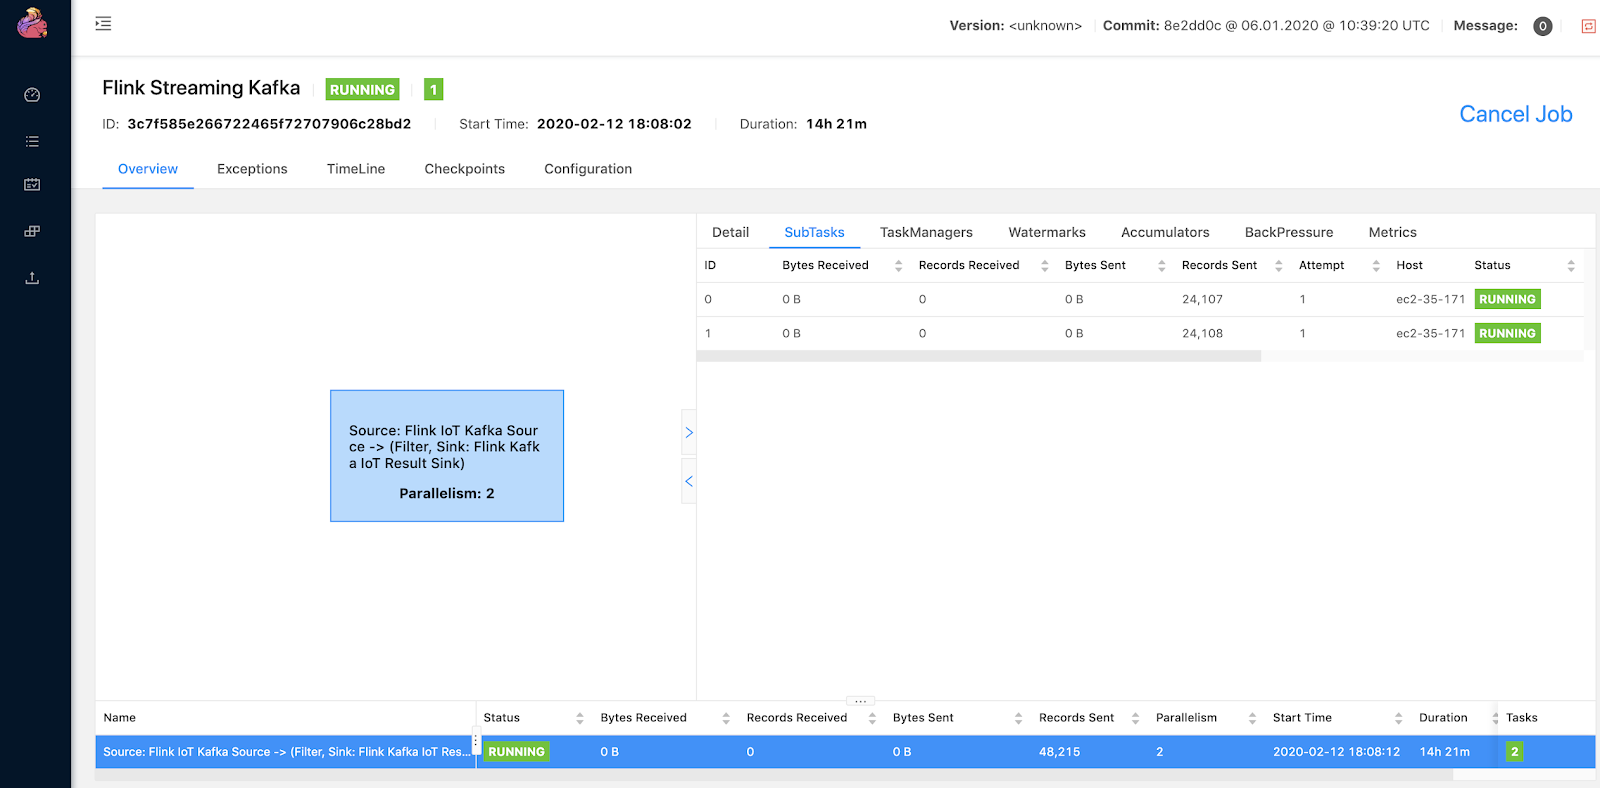This screenshot has width=1600, height=788.
Task: Switch to the Detail tab
Action: pyautogui.click(x=730, y=232)
